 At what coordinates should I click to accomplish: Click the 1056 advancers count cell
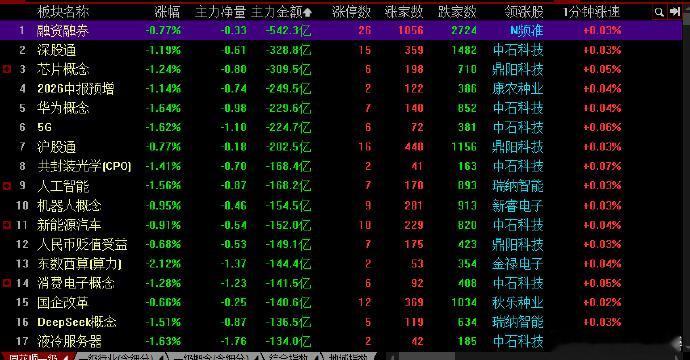(411, 30)
